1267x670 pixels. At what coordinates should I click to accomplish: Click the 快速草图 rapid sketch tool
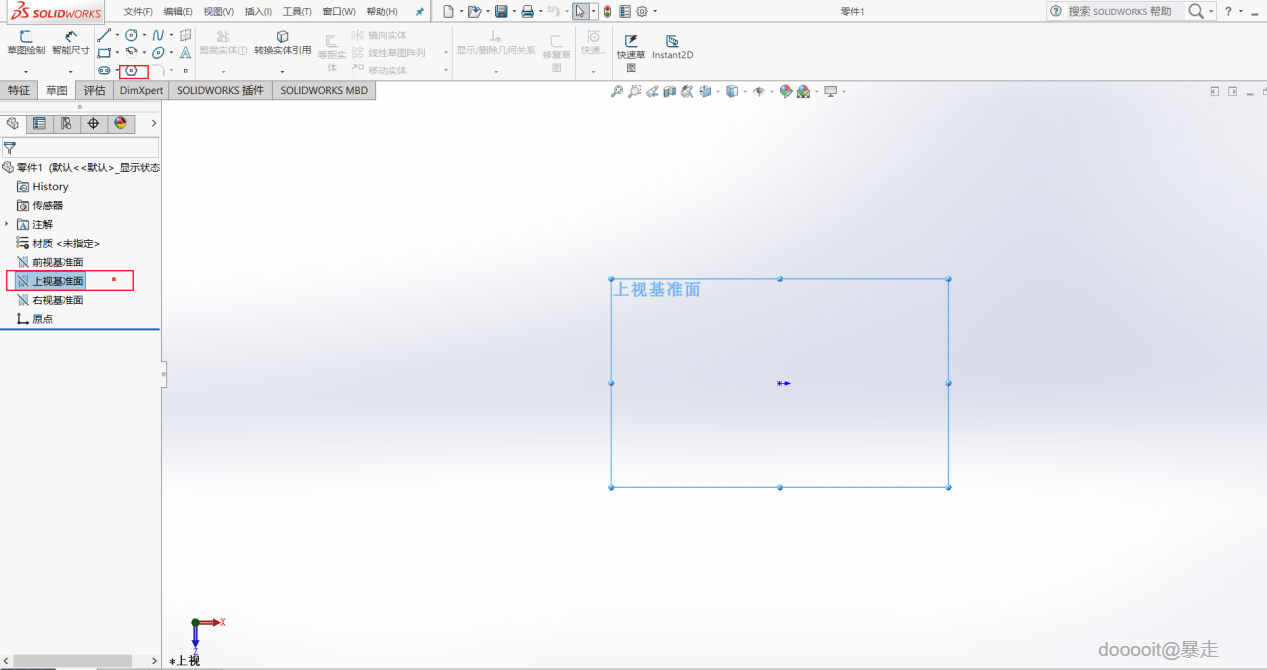point(631,53)
